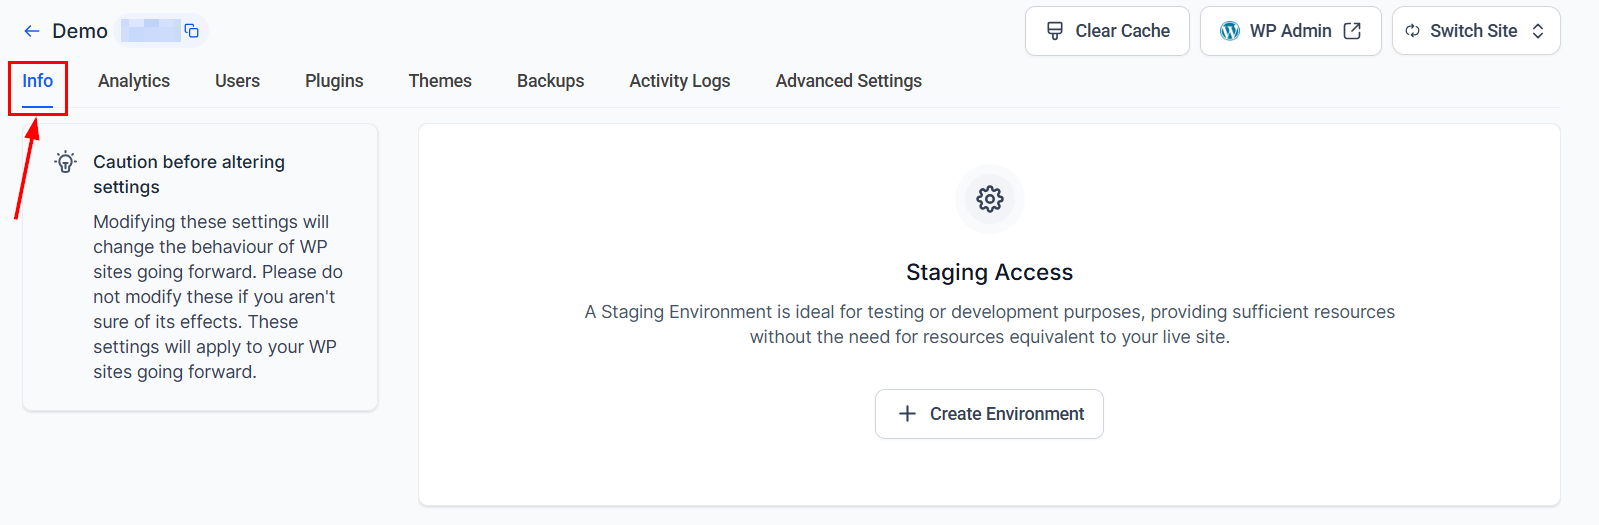Click the swap icon left of Switch Site

click(1412, 31)
